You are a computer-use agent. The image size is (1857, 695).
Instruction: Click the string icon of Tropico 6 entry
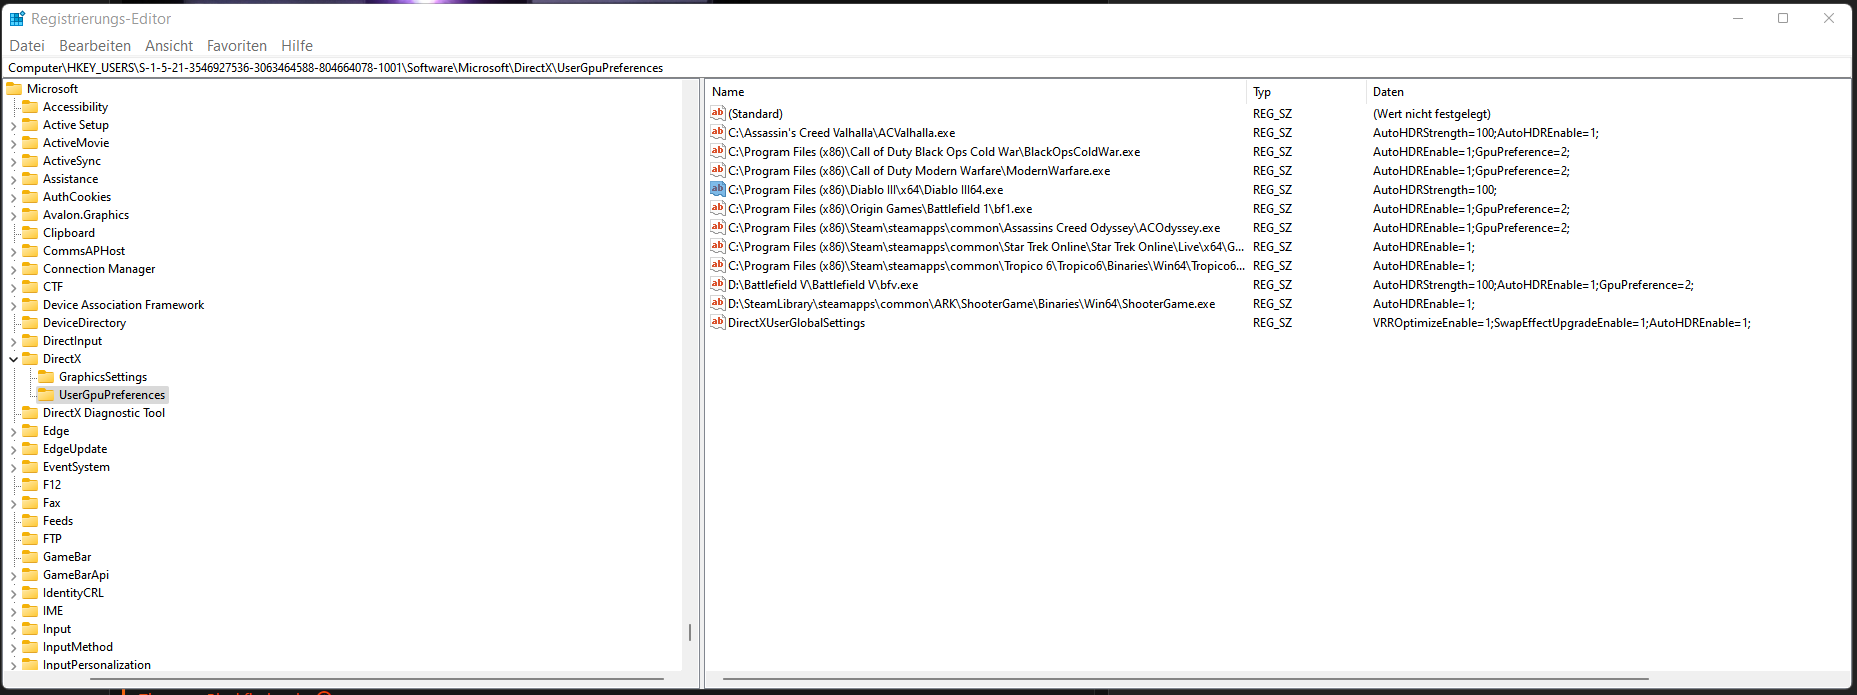(x=717, y=265)
